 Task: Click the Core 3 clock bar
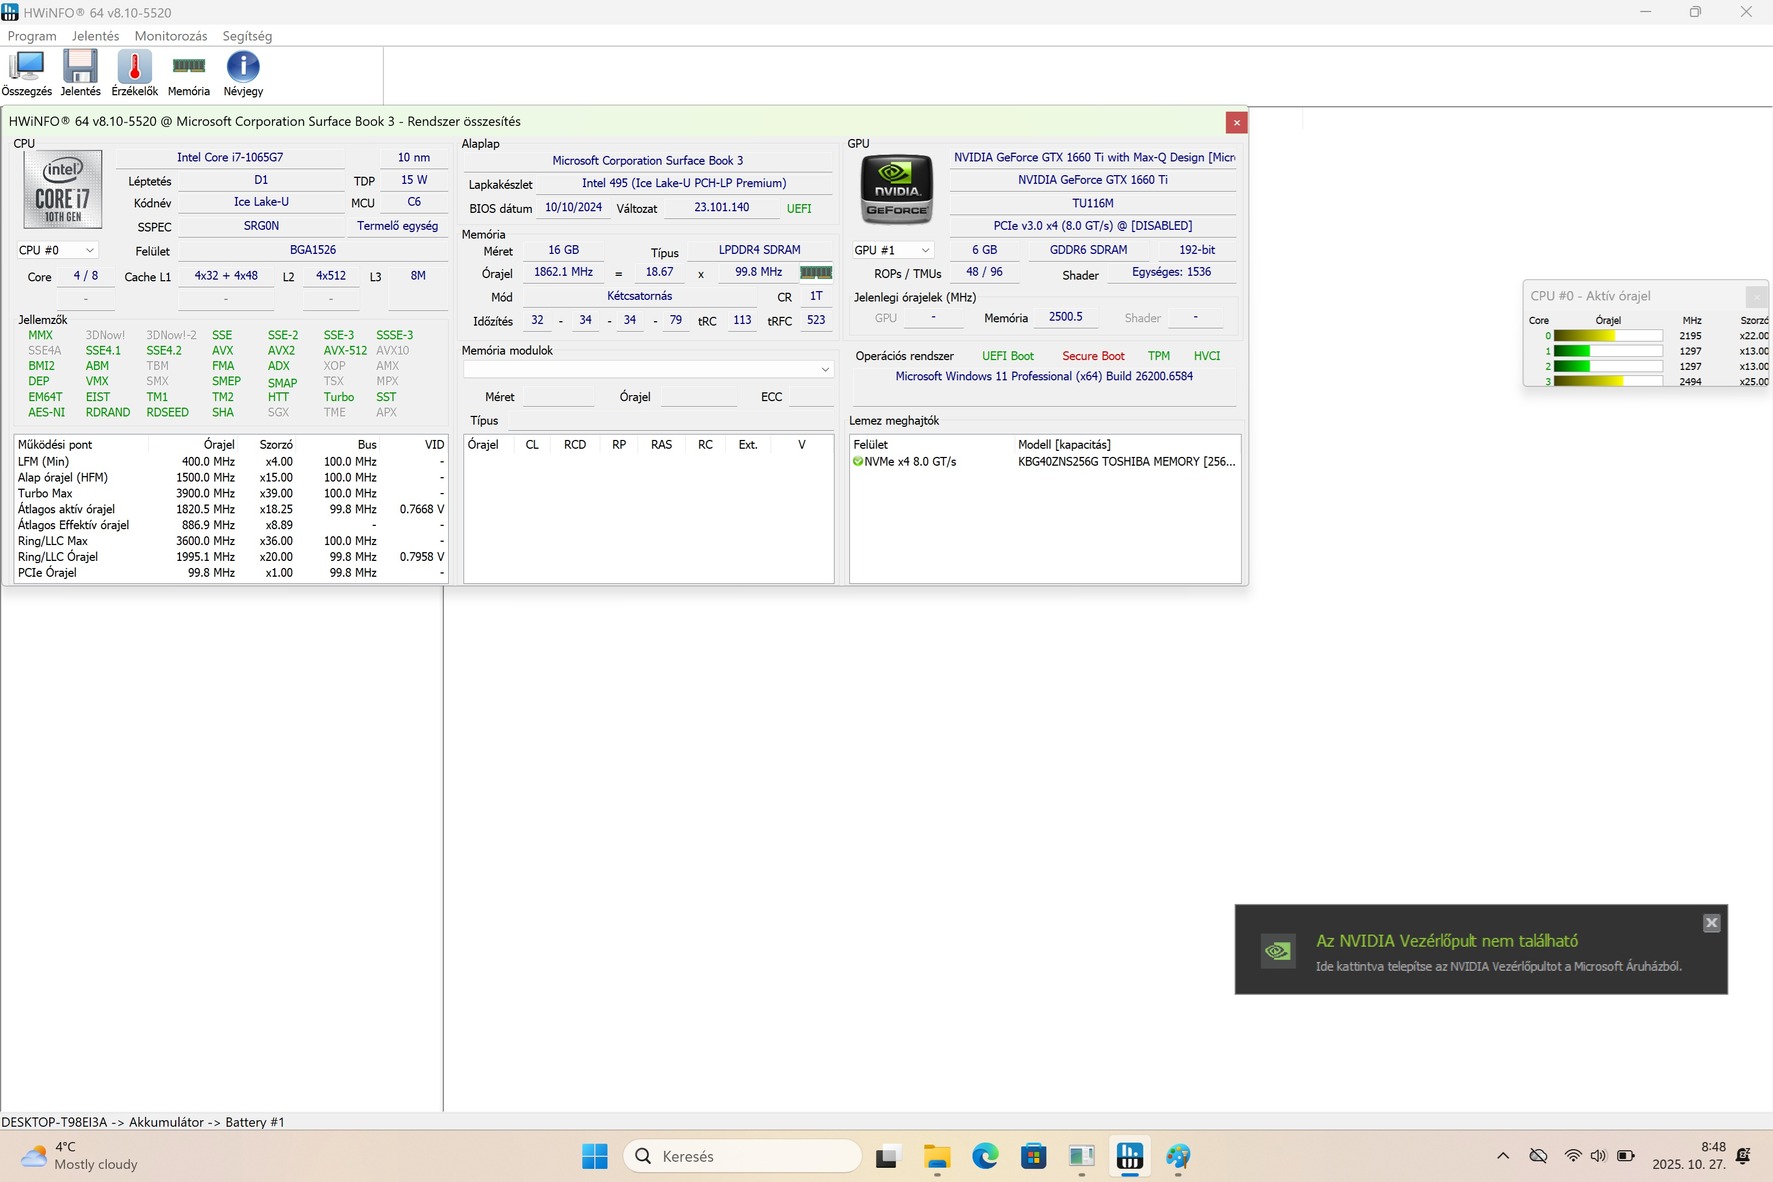point(1608,381)
